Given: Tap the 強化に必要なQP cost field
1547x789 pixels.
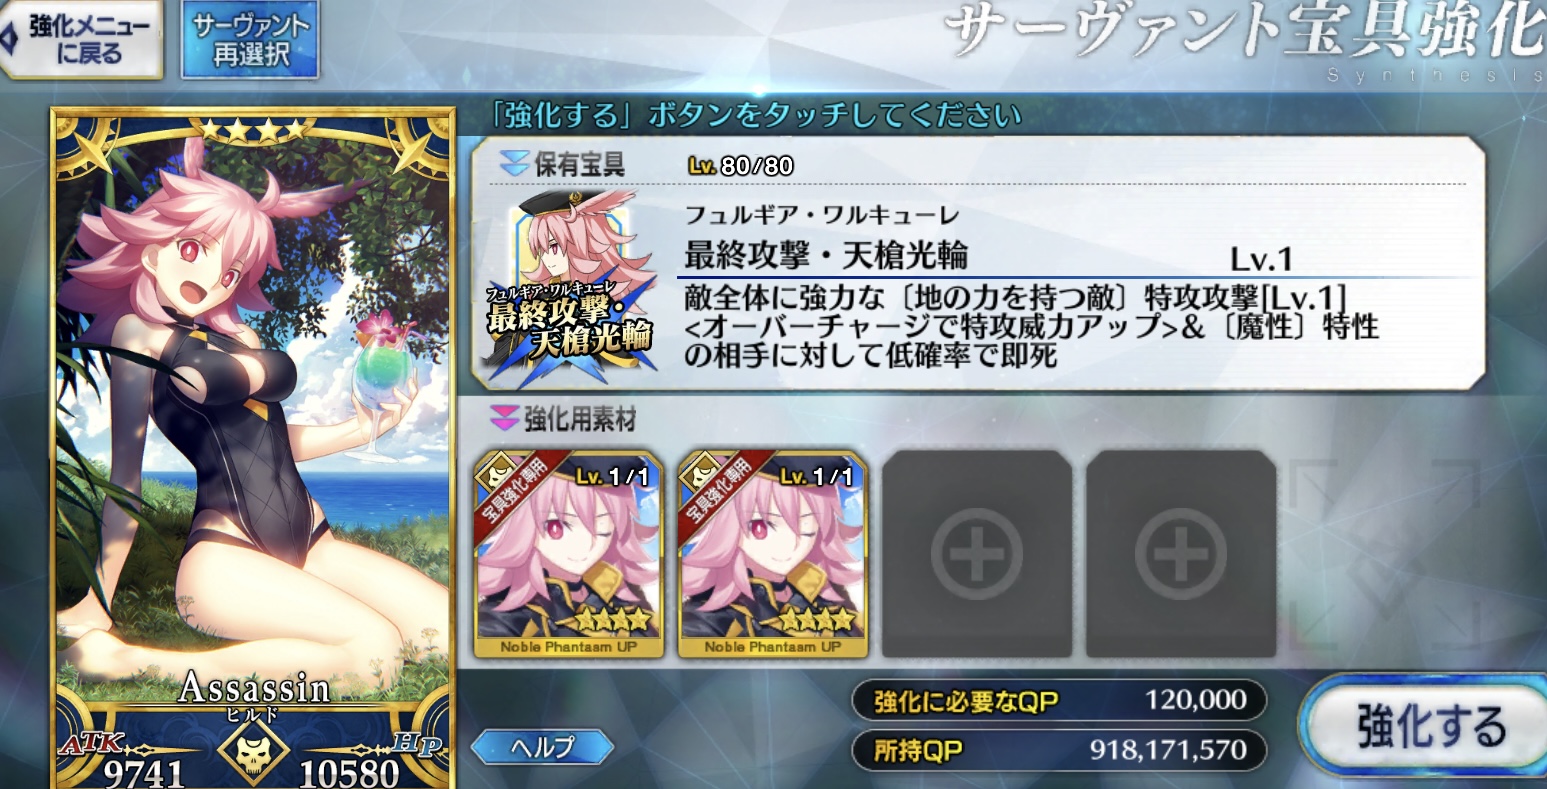Looking at the screenshot, I should point(1059,700).
